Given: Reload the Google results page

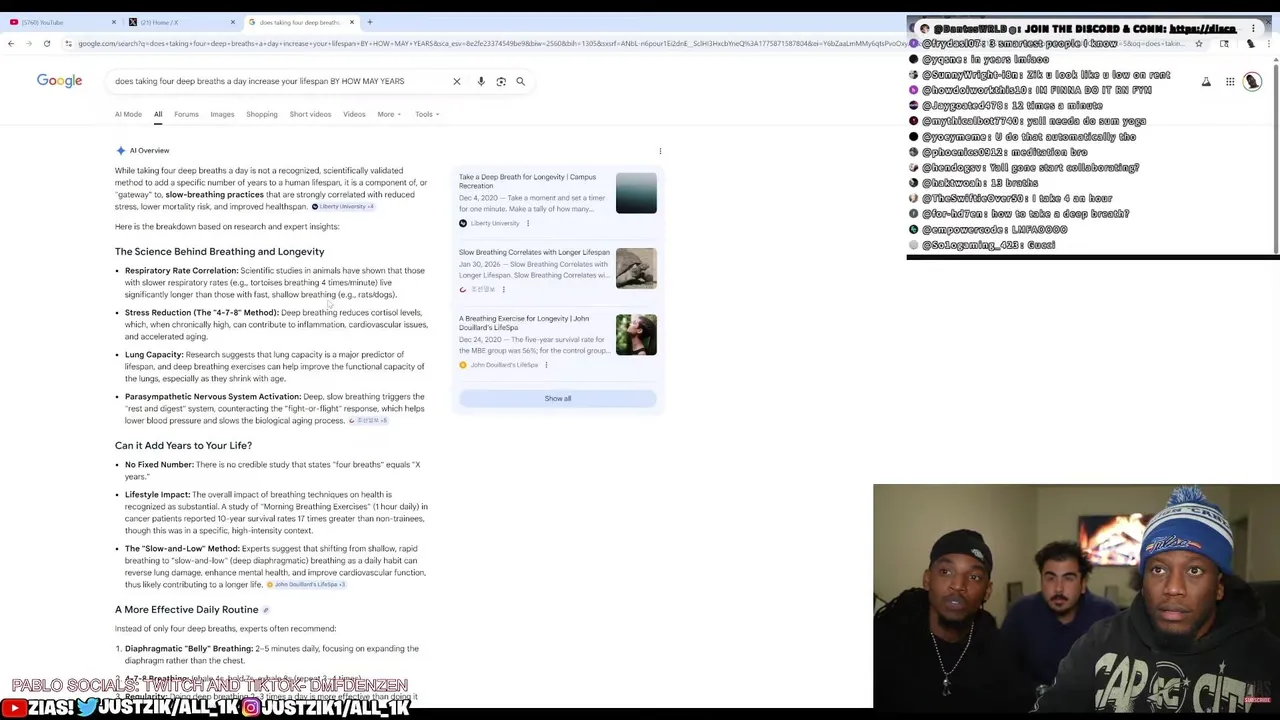Looking at the screenshot, I should (47, 43).
